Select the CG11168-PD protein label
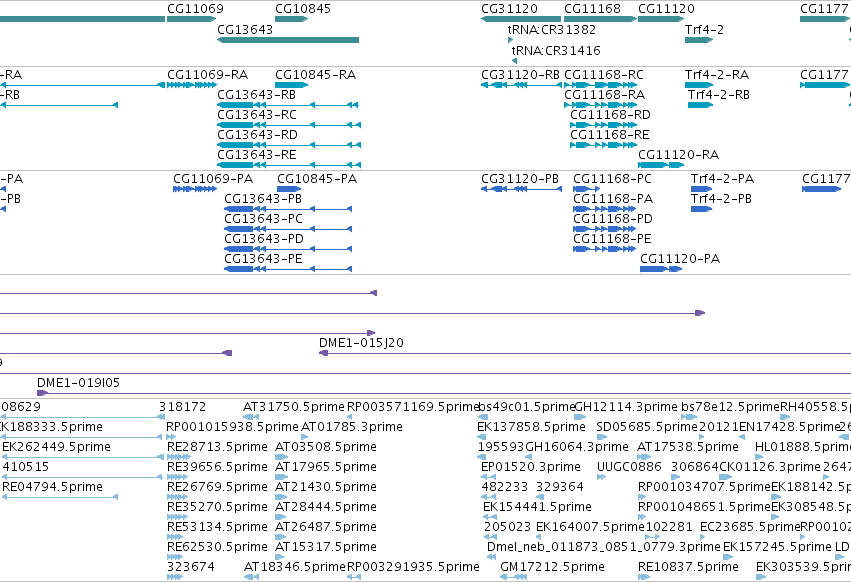Viewport: 851px width, 582px height. [613, 219]
